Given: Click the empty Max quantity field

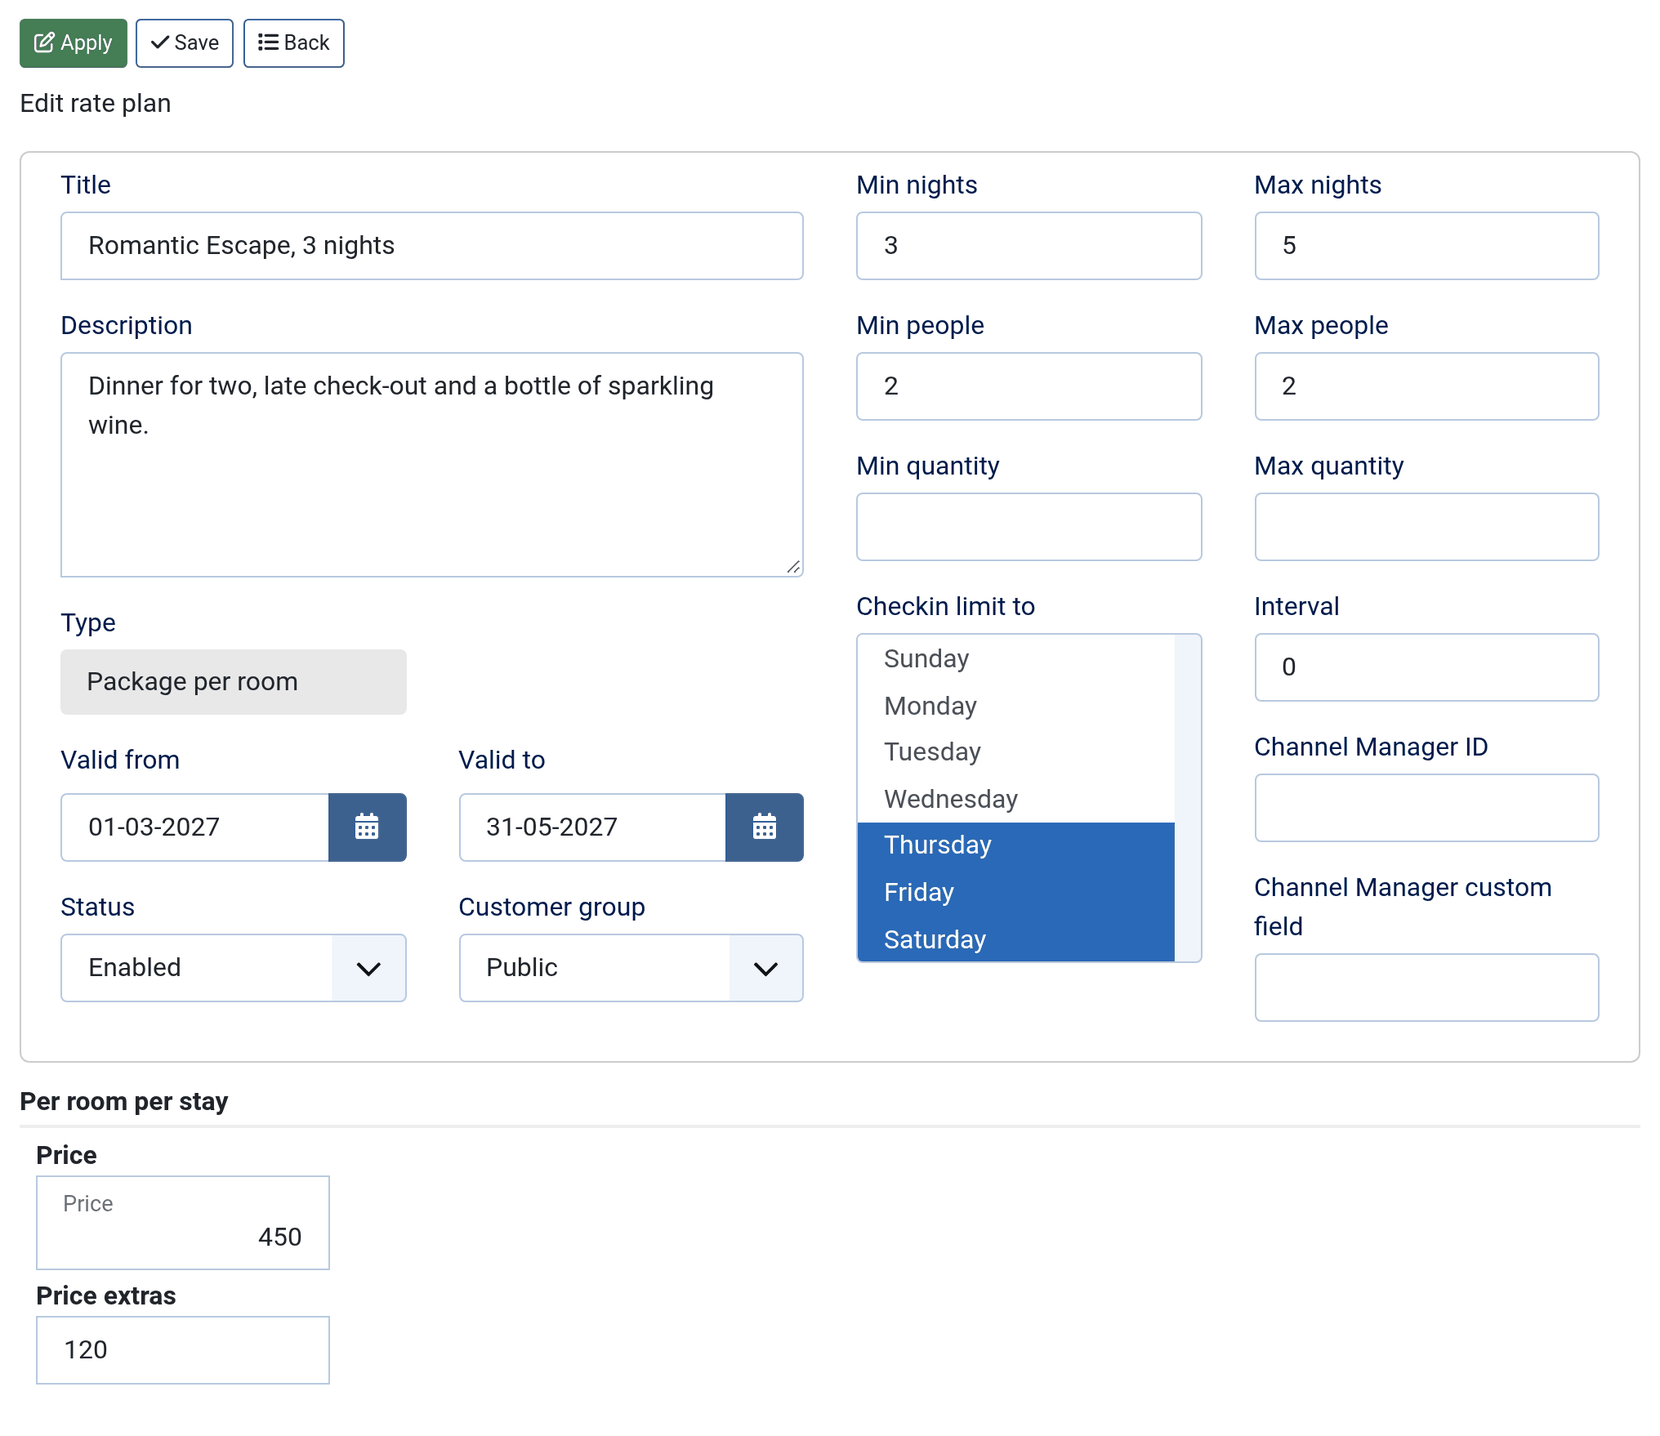Looking at the screenshot, I should point(1426,527).
